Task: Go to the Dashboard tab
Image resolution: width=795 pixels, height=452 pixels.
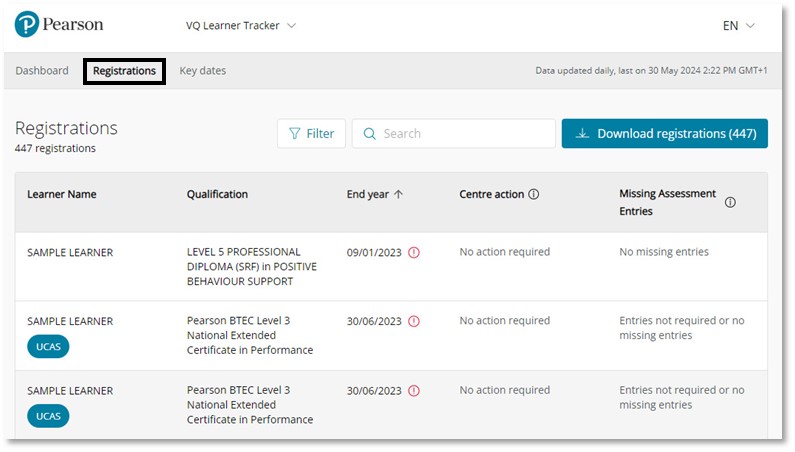Action: (x=42, y=71)
